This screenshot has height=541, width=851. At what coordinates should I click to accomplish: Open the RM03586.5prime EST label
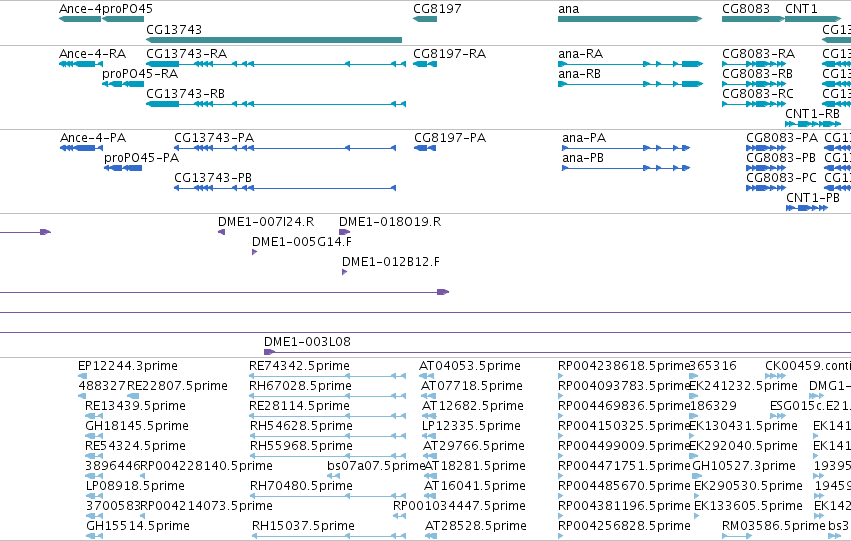point(773,526)
